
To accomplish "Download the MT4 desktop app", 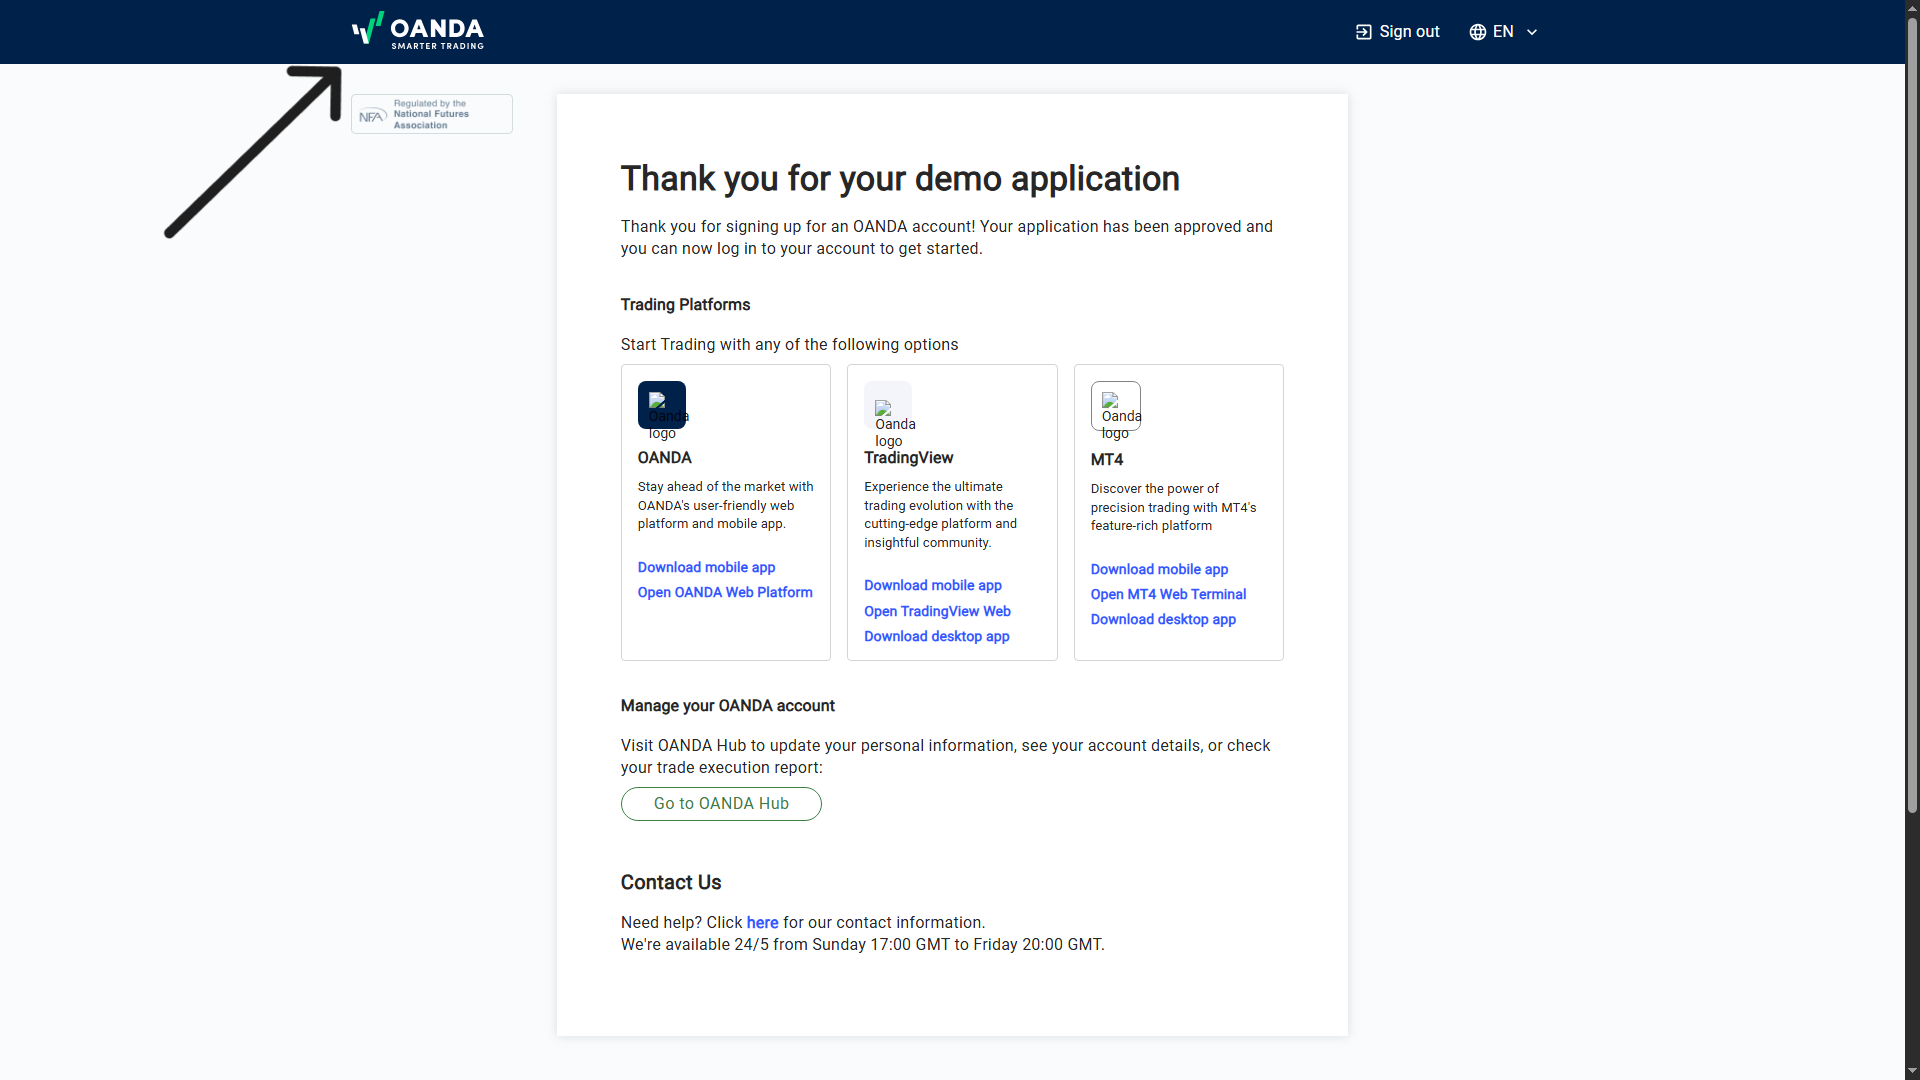I will 1163,619.
